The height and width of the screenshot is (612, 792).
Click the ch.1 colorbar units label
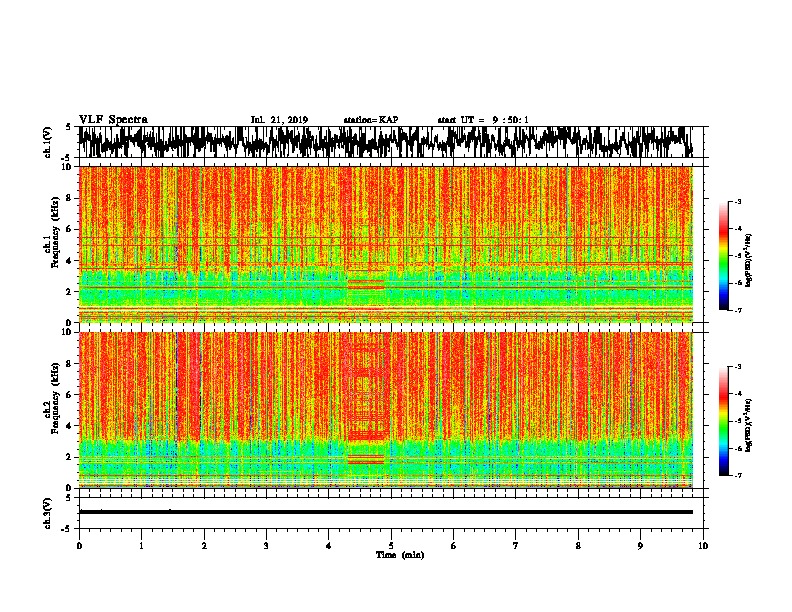749,261
